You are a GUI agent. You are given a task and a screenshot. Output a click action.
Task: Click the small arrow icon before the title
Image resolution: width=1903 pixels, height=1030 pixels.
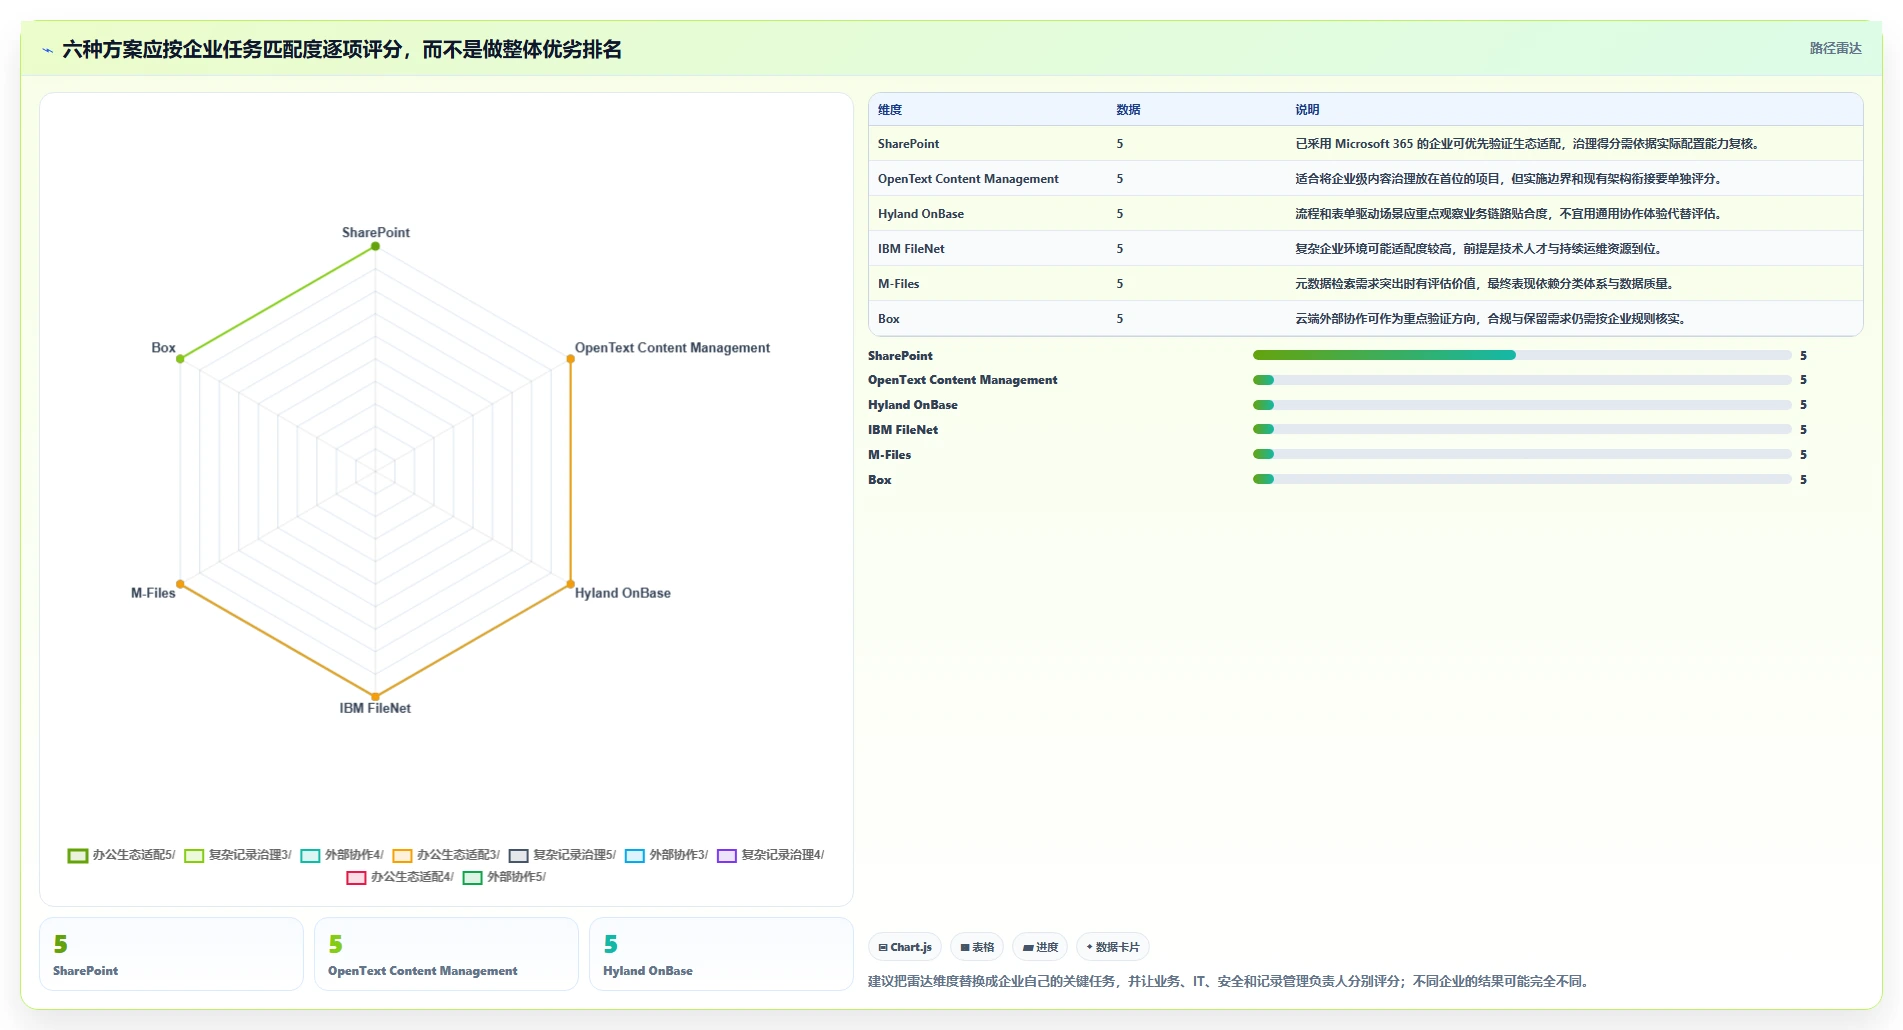pyautogui.click(x=47, y=50)
